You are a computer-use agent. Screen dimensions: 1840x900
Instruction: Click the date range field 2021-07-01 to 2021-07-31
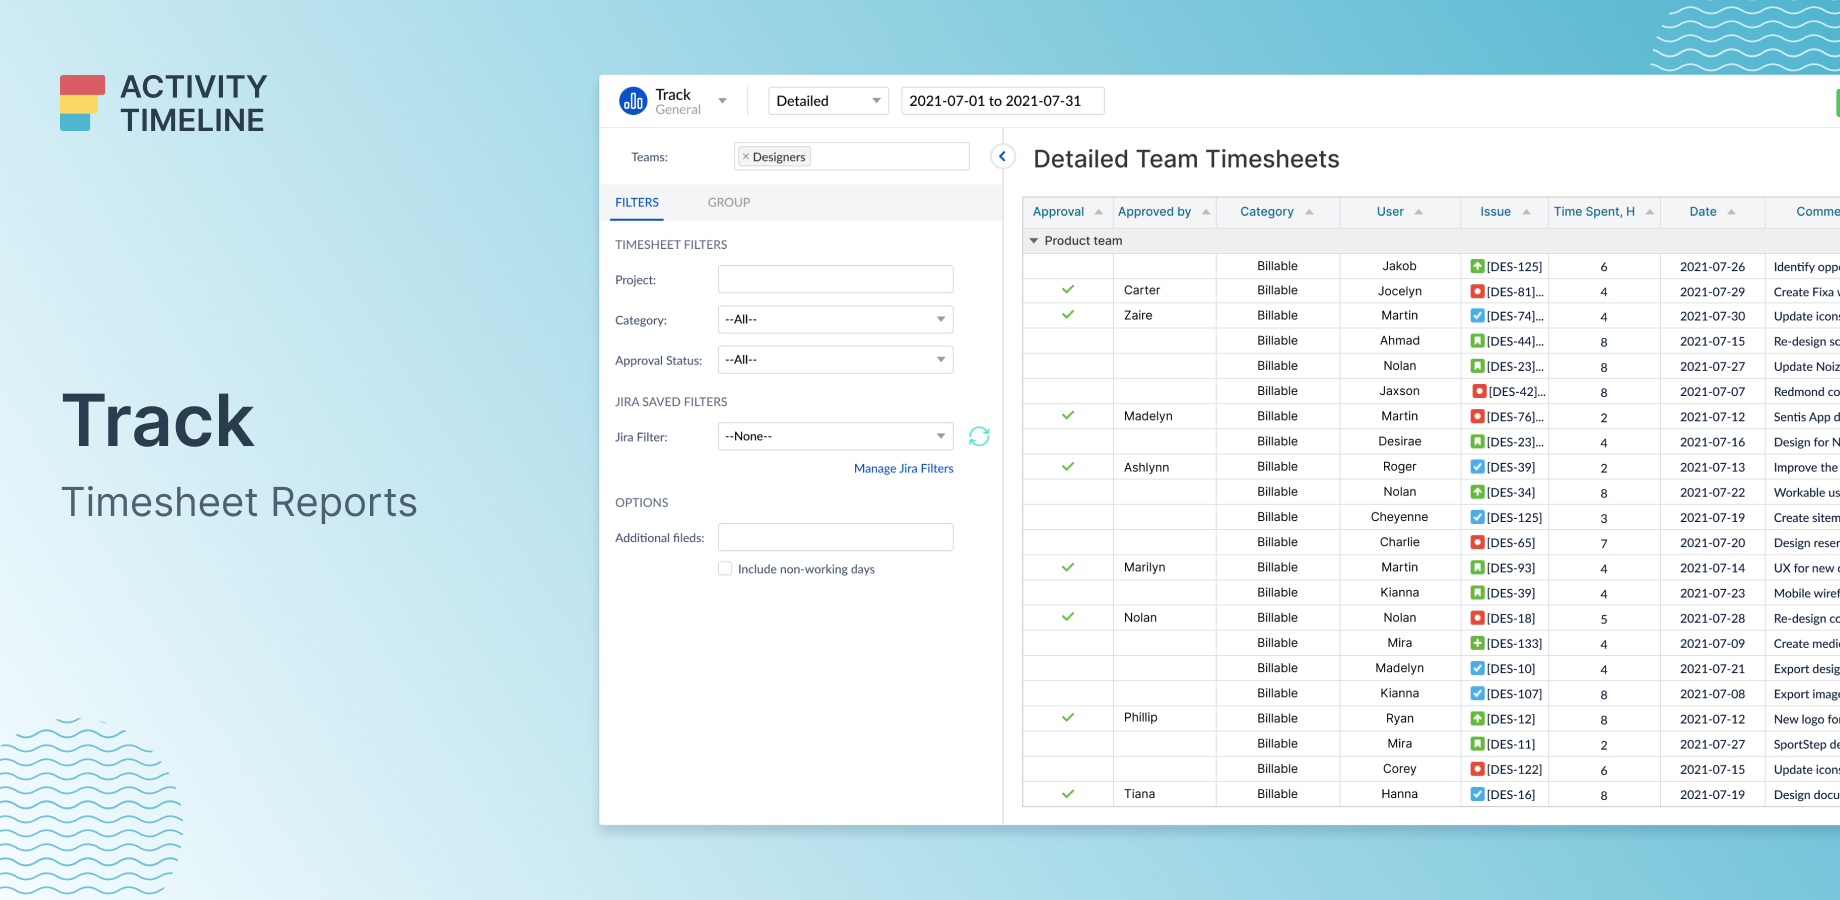[x=1003, y=101]
